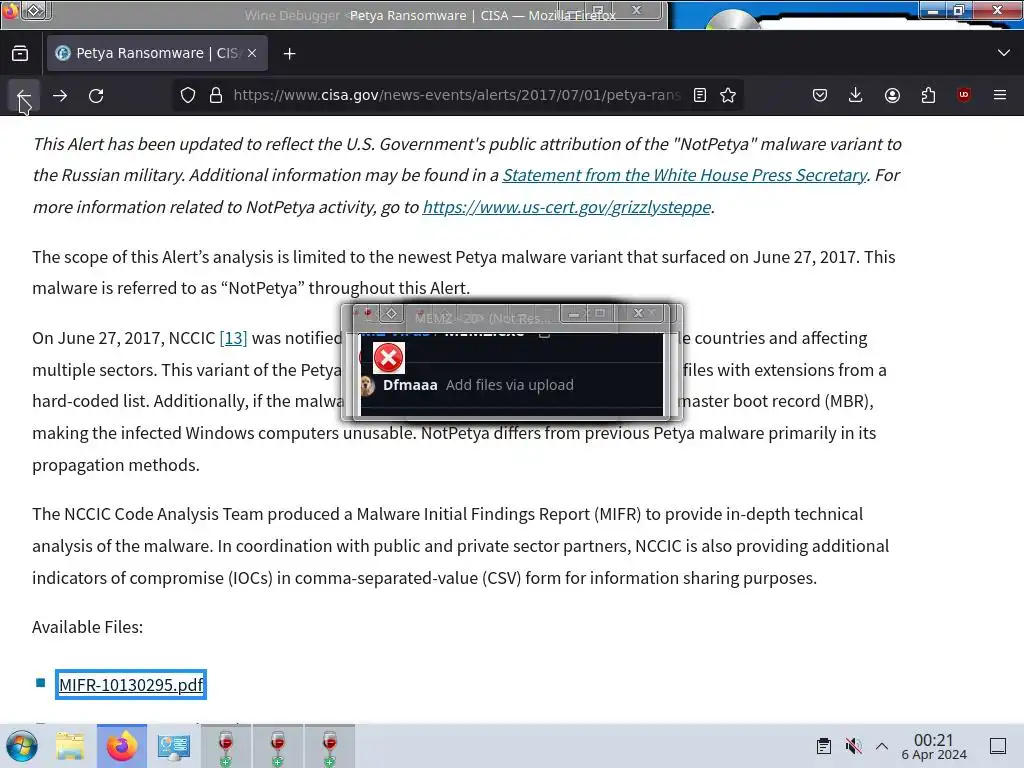The width and height of the screenshot is (1024, 768).
Task: Click the Dfmaaa author name
Action: 410,385
